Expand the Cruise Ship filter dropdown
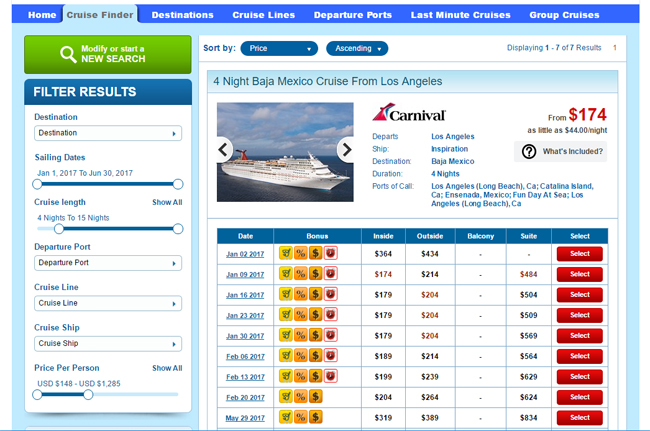 [x=108, y=344]
